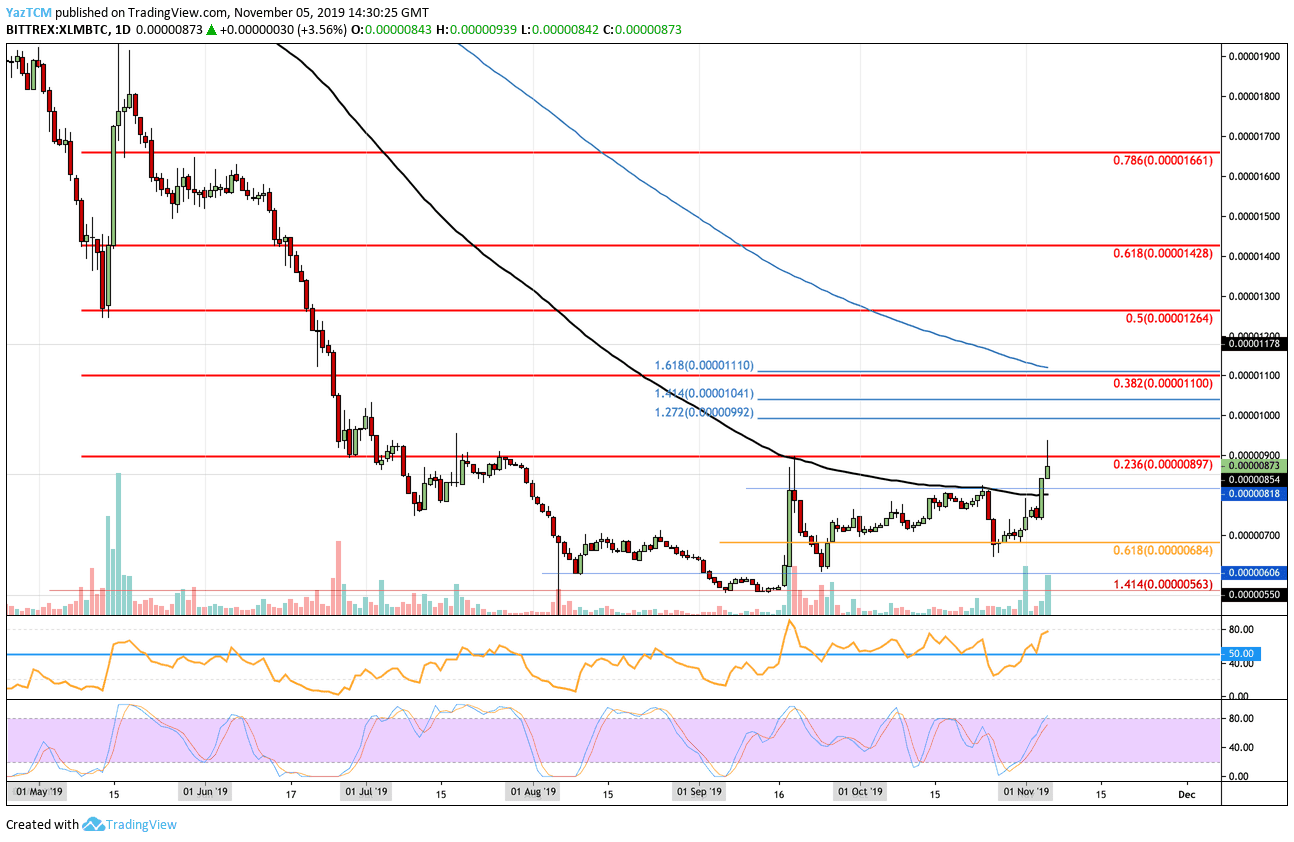Select the 0.382(0.00001100) Fibonacci label

[1163, 383]
